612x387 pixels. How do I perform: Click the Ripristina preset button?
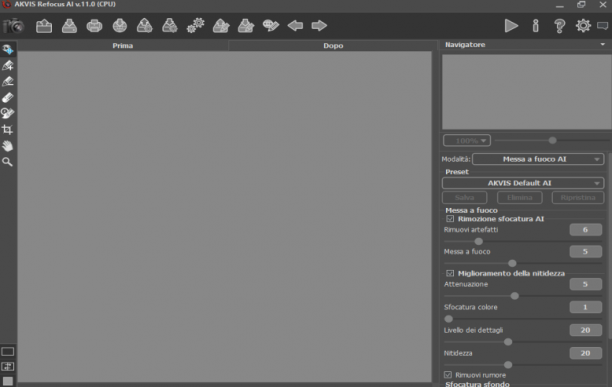pyautogui.click(x=578, y=197)
